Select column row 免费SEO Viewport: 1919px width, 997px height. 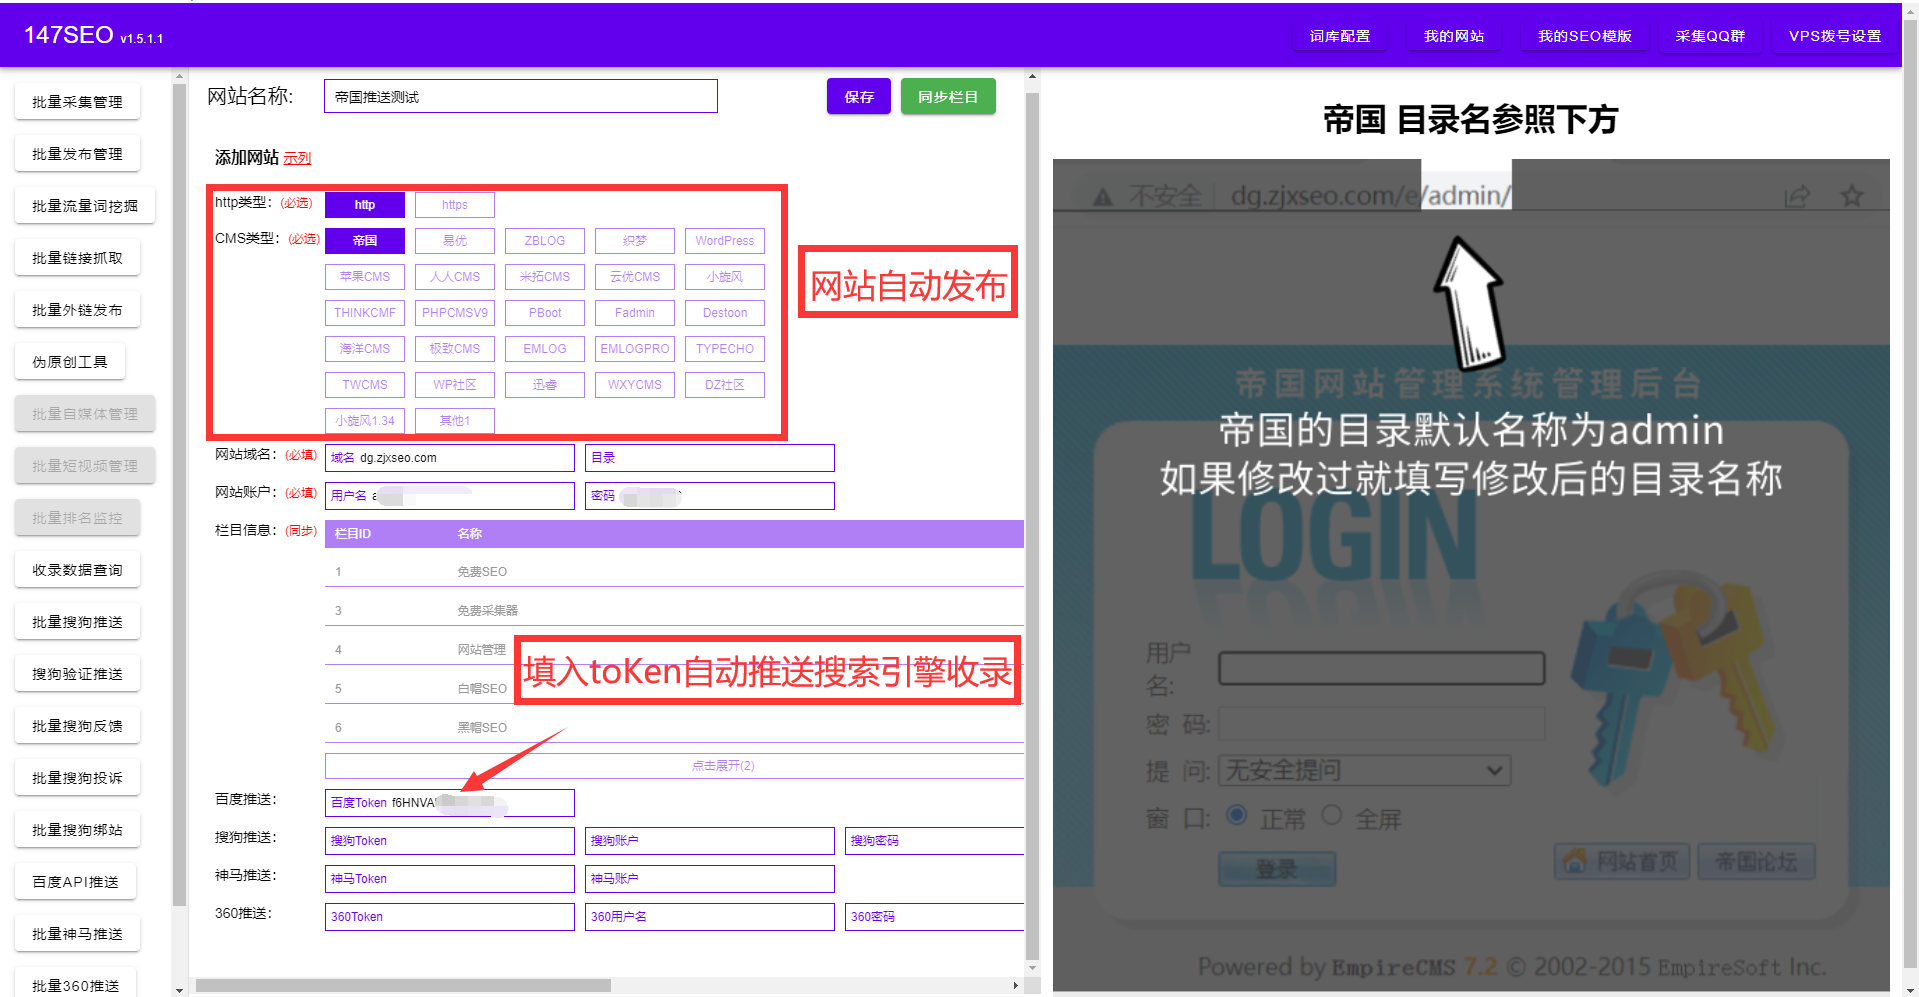click(x=674, y=572)
